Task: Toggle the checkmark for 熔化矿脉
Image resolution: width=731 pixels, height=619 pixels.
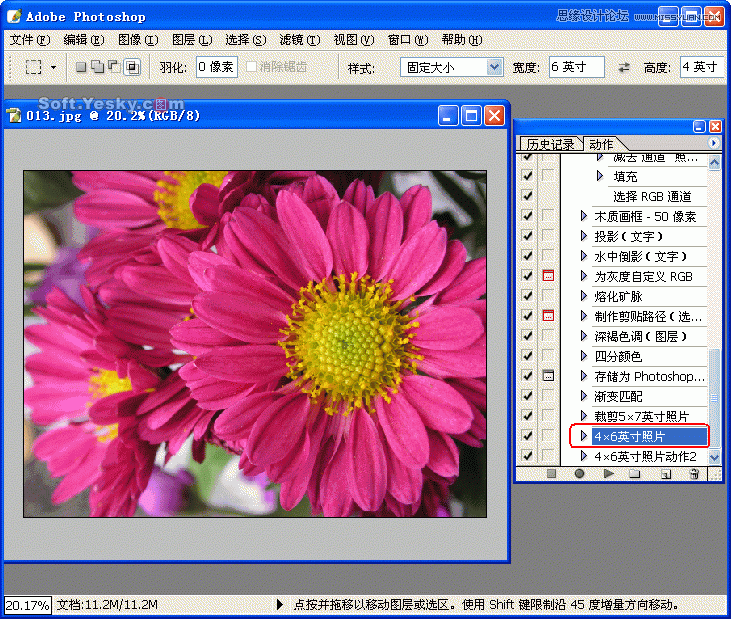Action: pyautogui.click(x=528, y=296)
